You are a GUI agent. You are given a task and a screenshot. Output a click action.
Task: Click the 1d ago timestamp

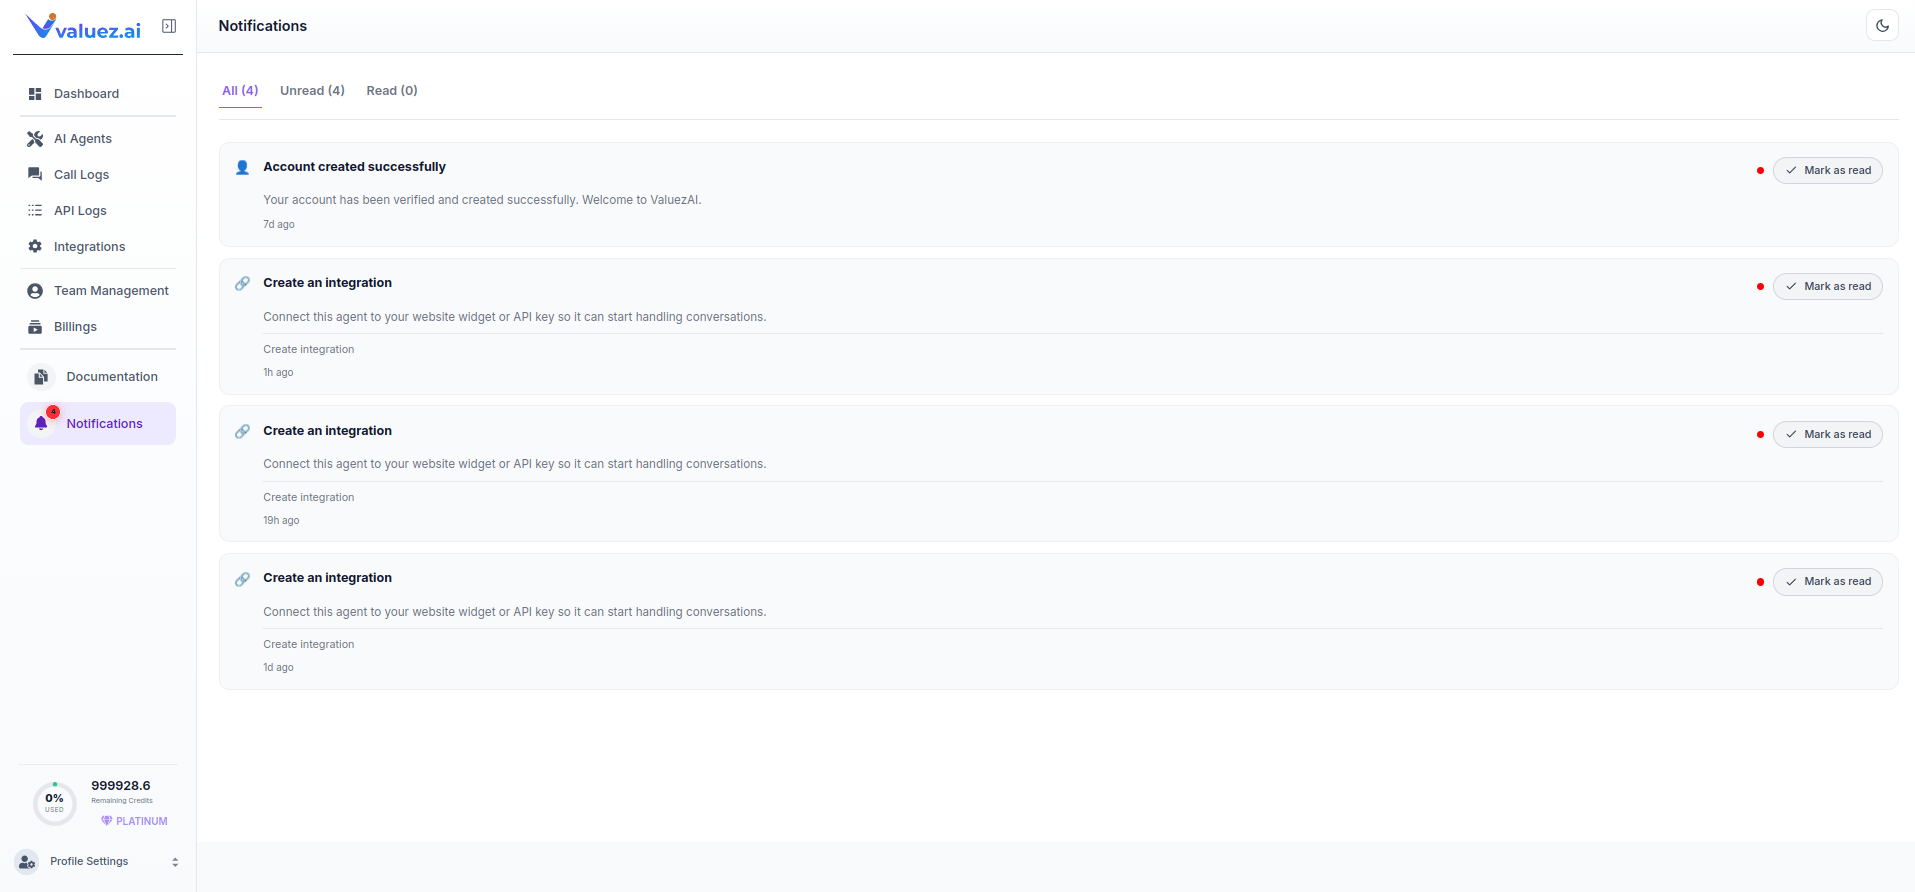278,668
